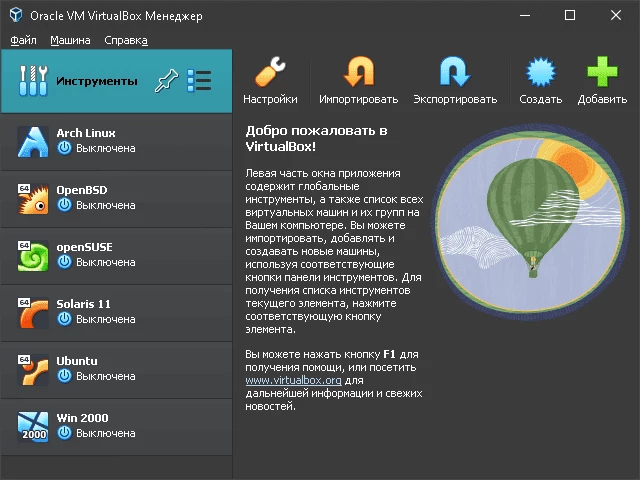The image size is (640, 480).
Task: Select the openSUSE machine name
Action: pos(84,247)
